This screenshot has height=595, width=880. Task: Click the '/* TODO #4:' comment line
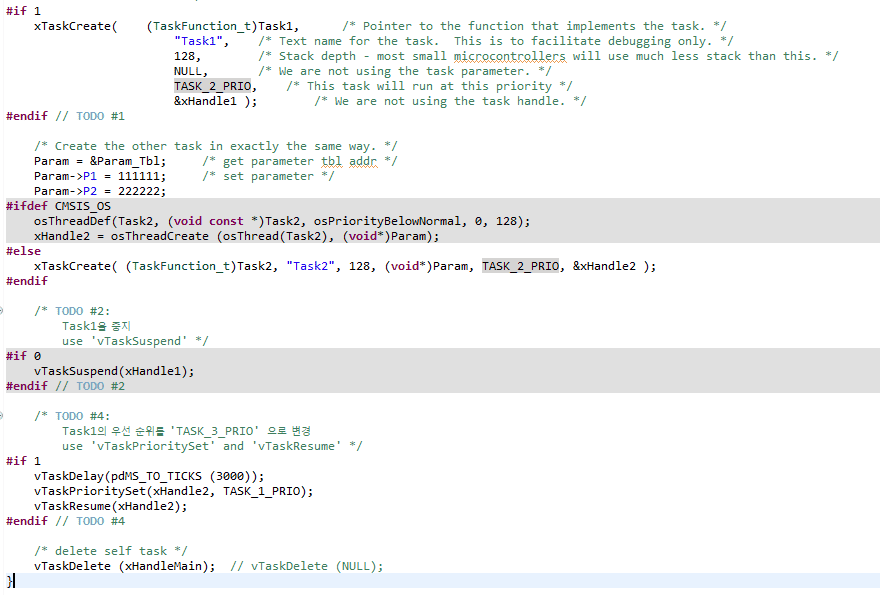pyautogui.click(x=72, y=416)
